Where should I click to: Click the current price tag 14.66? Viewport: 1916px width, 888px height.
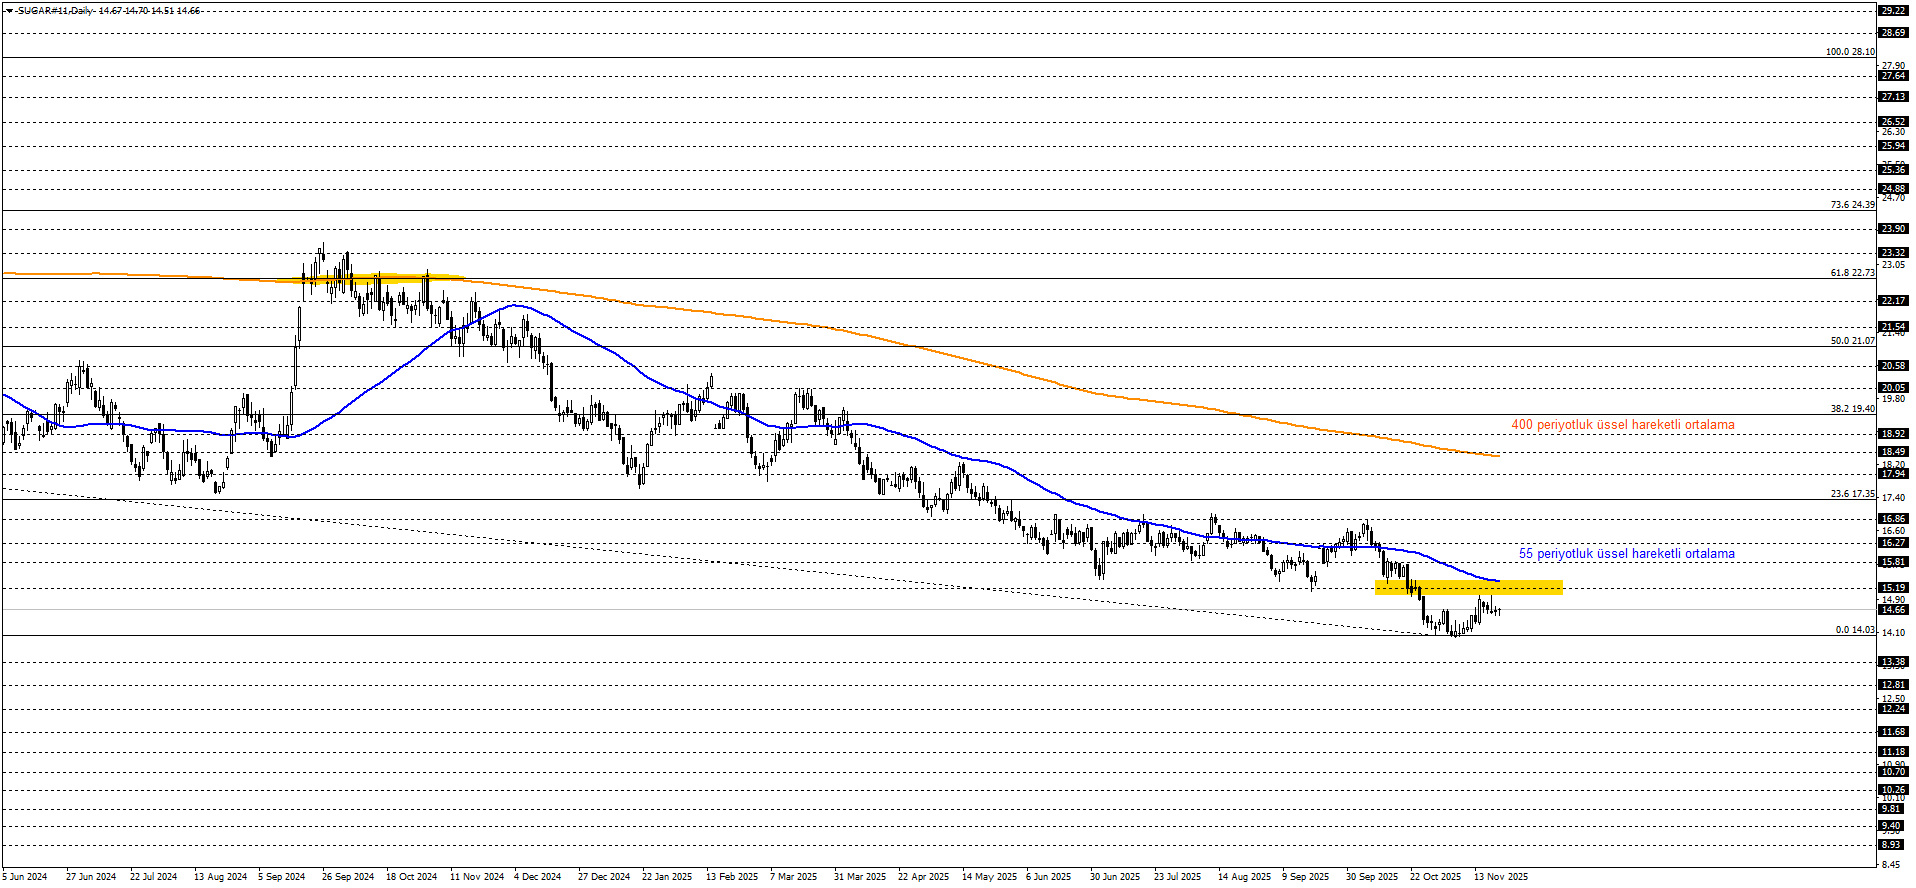(x=1892, y=610)
